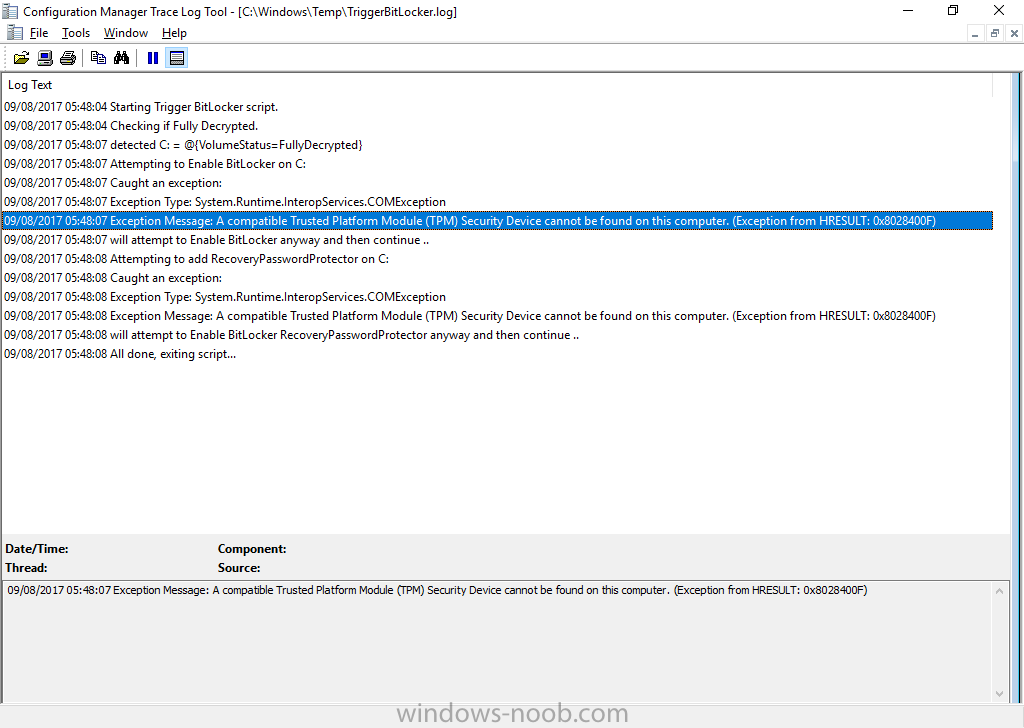Select 05:48:07 'Exception Type' COMException line
This screenshot has width=1024, height=728.
[497, 202]
